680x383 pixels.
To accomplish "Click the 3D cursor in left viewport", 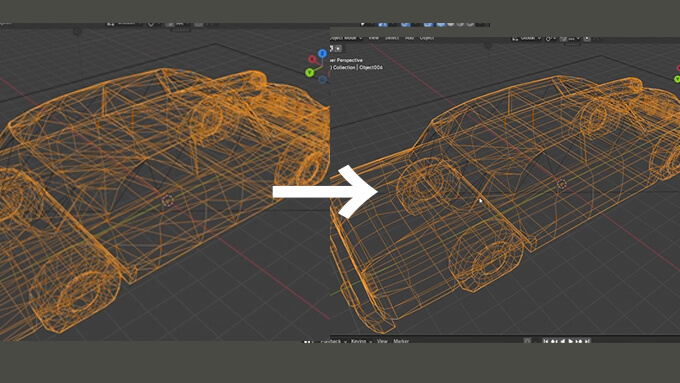I will coord(167,200).
